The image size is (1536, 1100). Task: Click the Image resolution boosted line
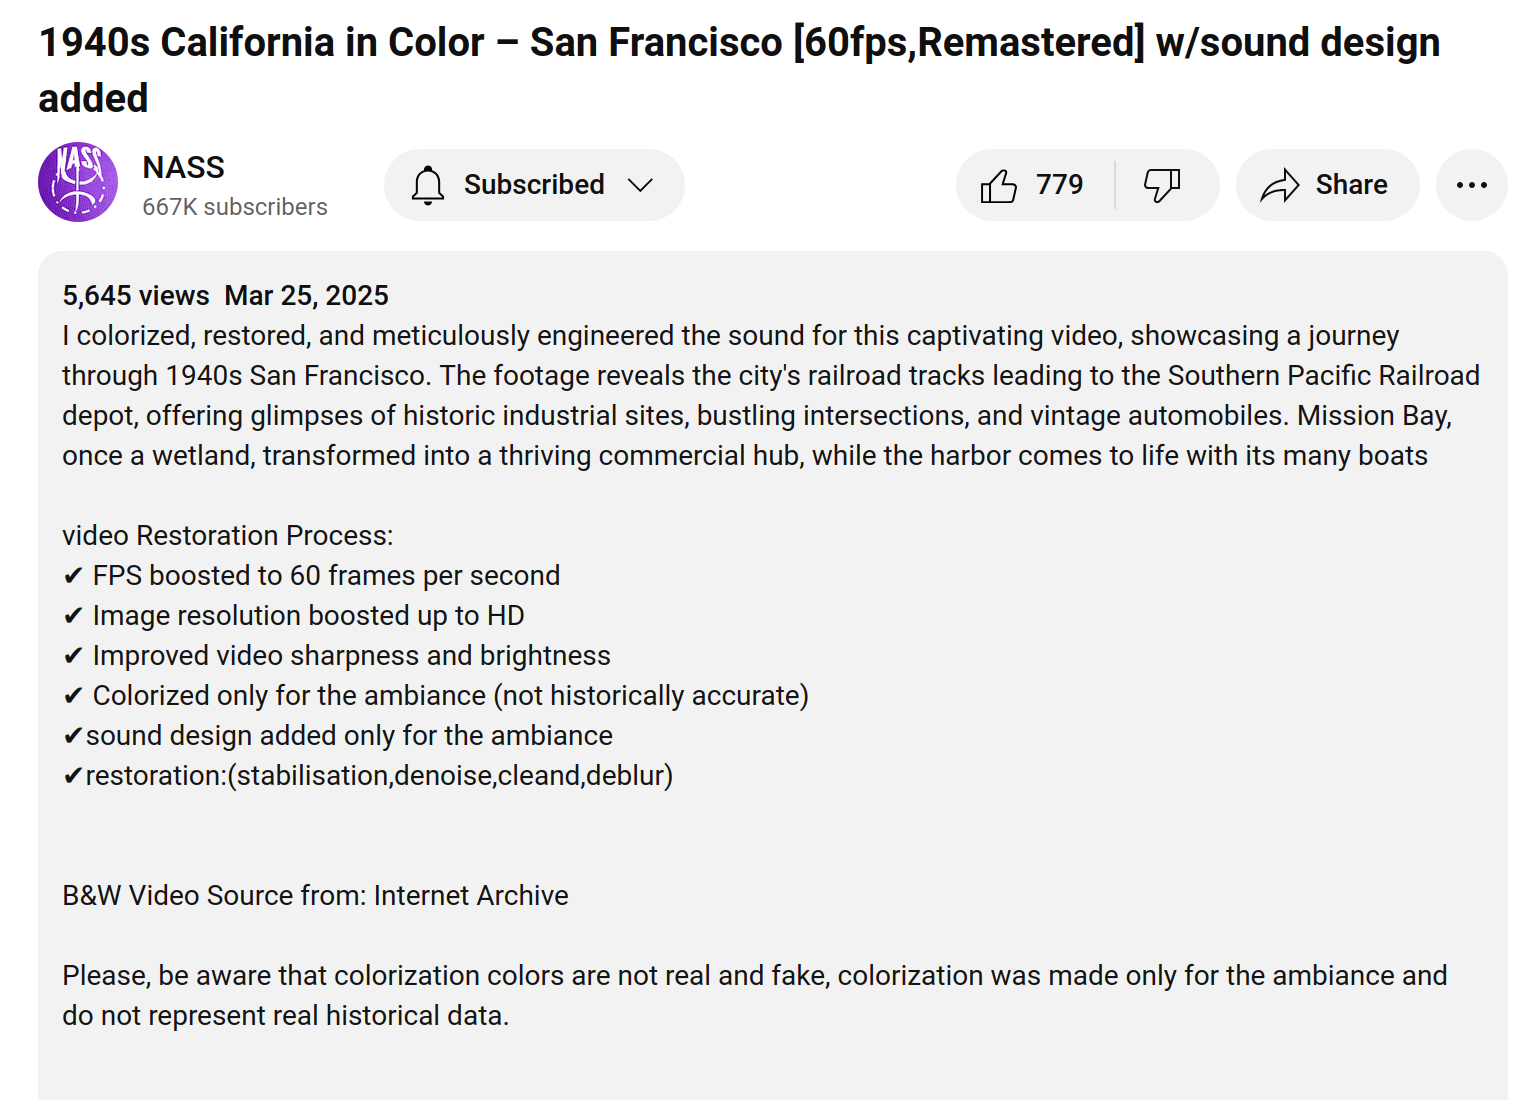point(308,616)
